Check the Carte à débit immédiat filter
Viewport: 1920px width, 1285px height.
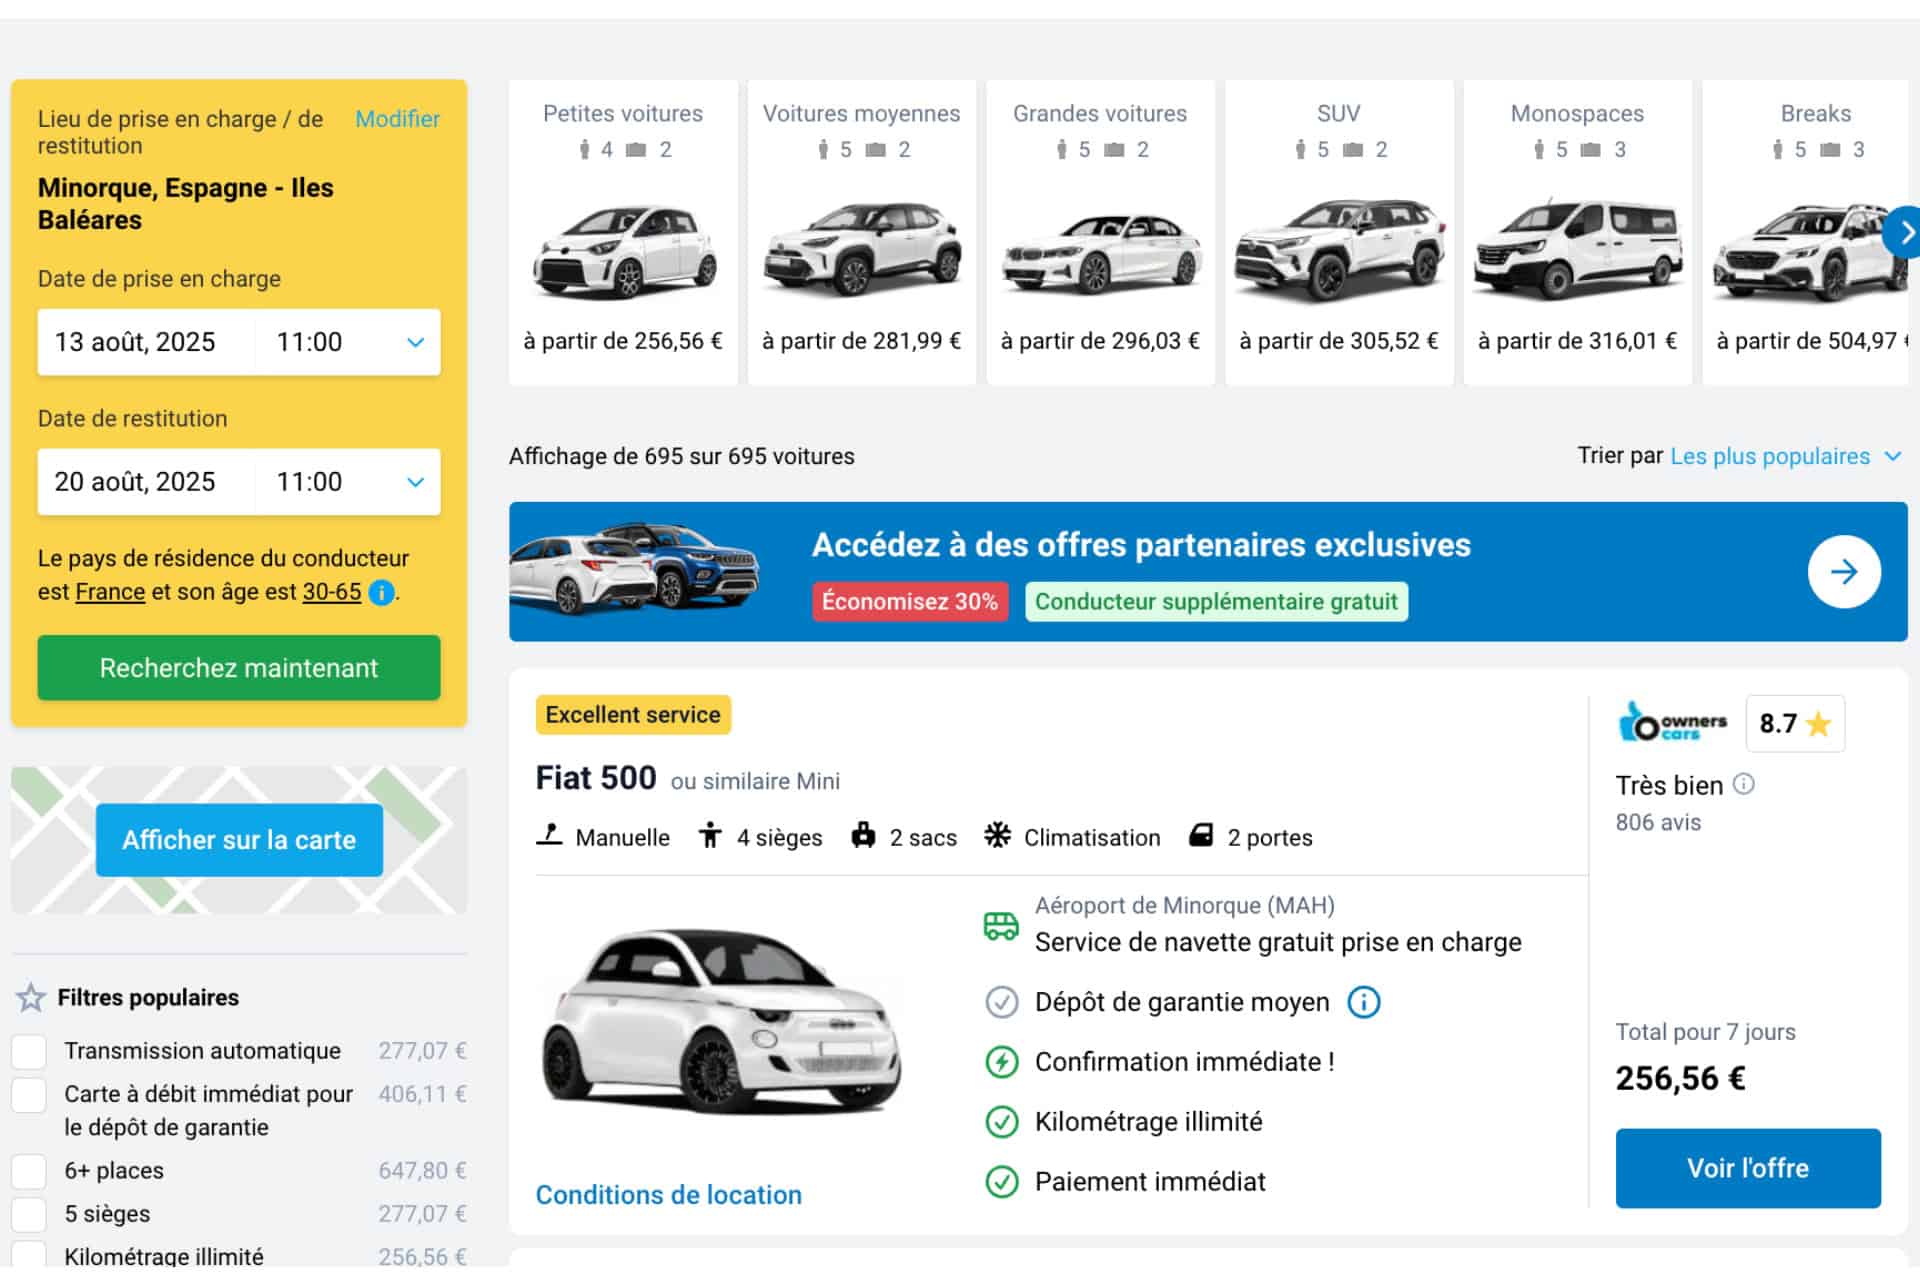click(29, 1094)
